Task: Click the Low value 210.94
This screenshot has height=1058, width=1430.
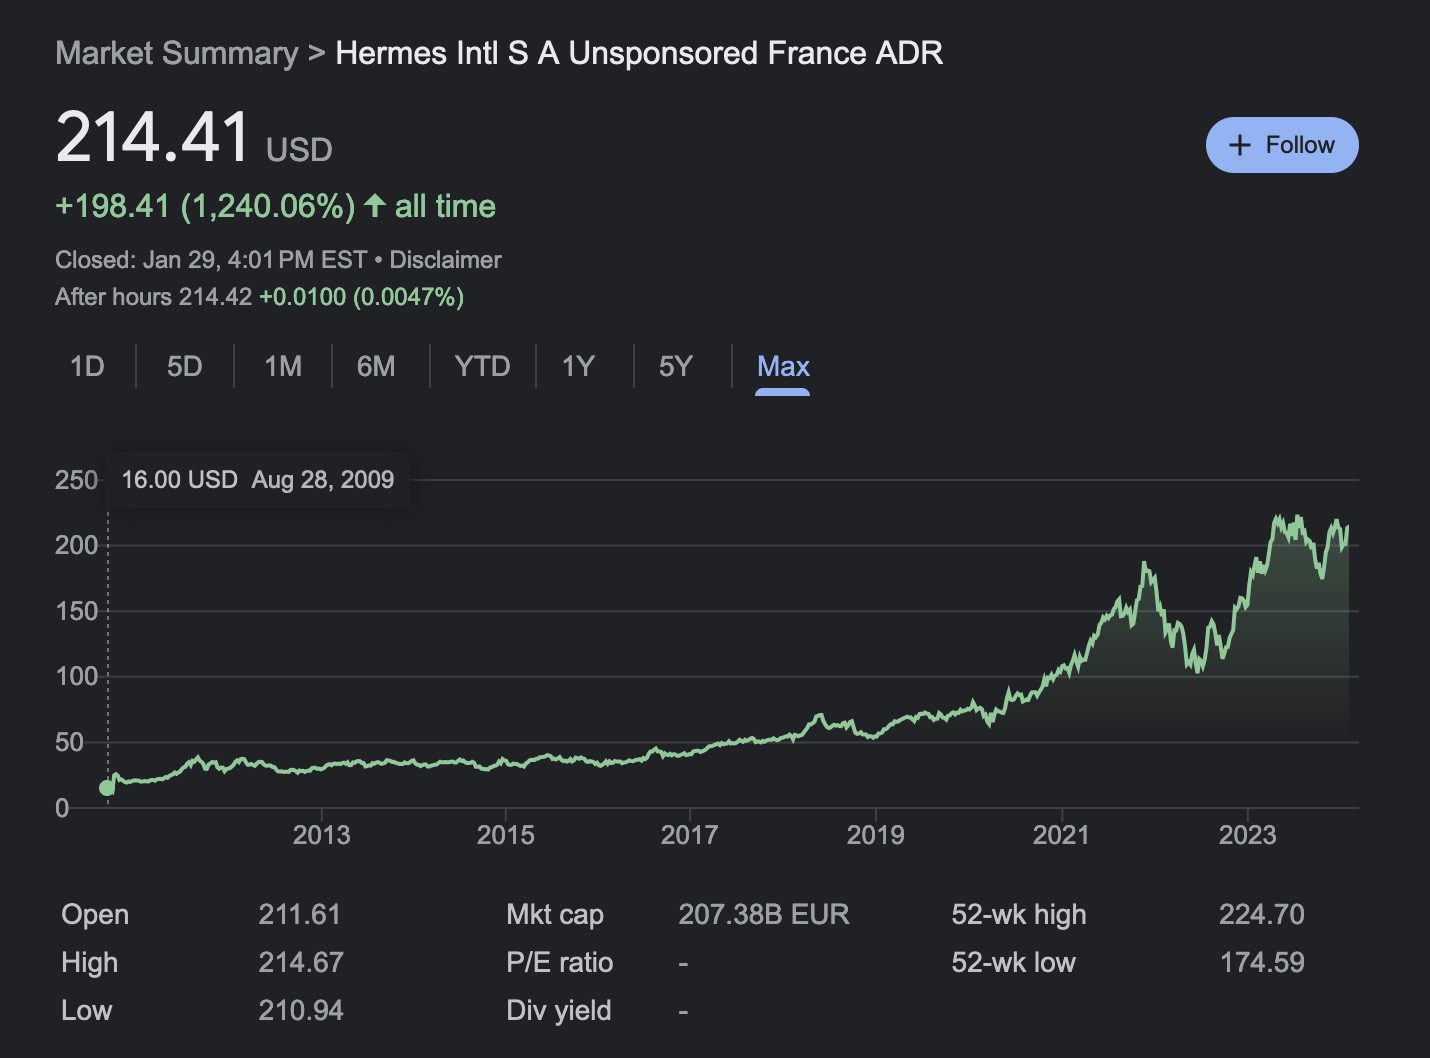Action: tap(301, 1010)
